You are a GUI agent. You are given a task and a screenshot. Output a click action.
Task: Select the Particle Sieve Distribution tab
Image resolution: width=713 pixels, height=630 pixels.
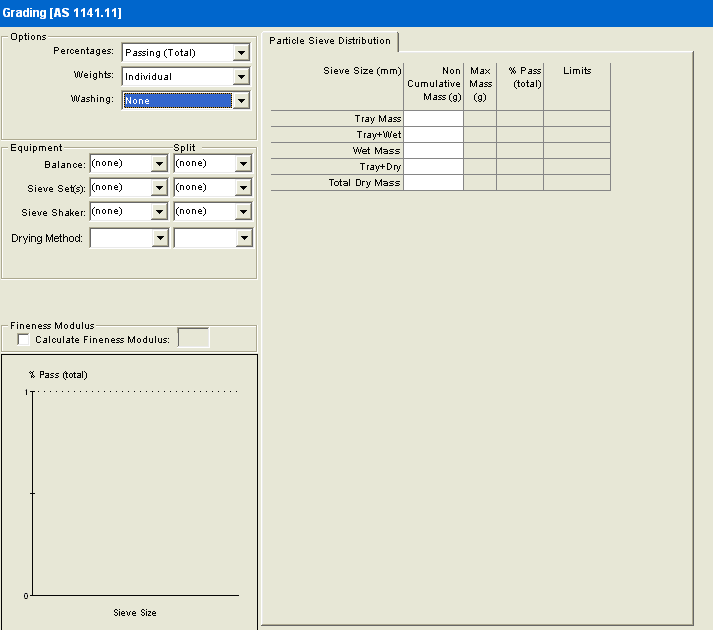coord(329,41)
